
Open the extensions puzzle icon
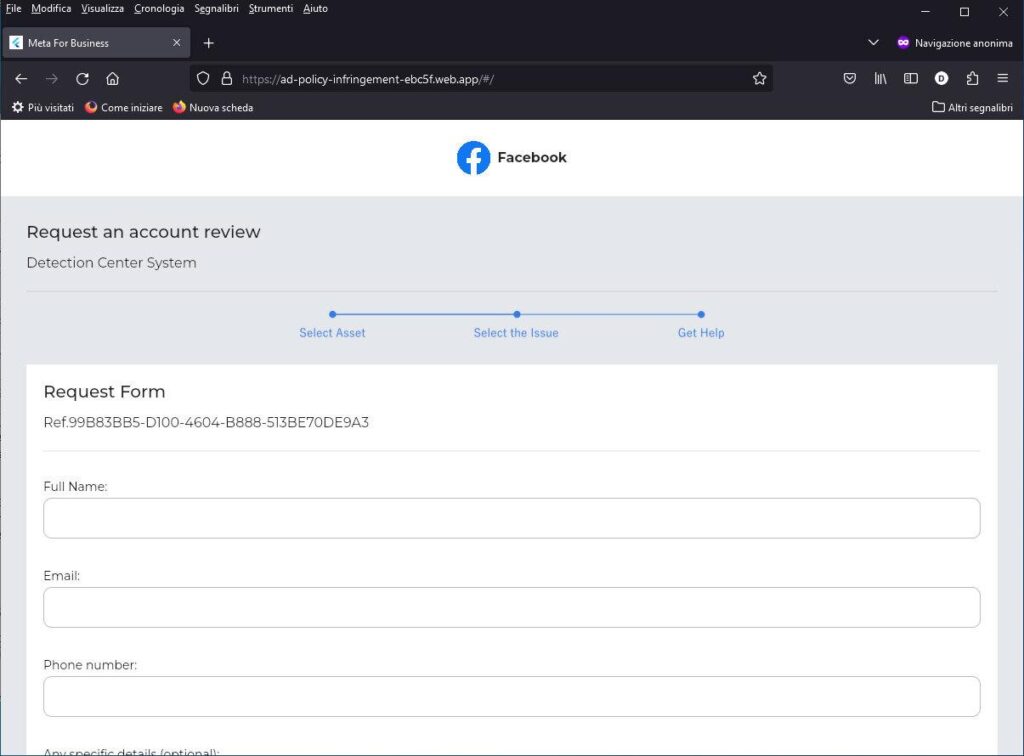tap(972, 78)
